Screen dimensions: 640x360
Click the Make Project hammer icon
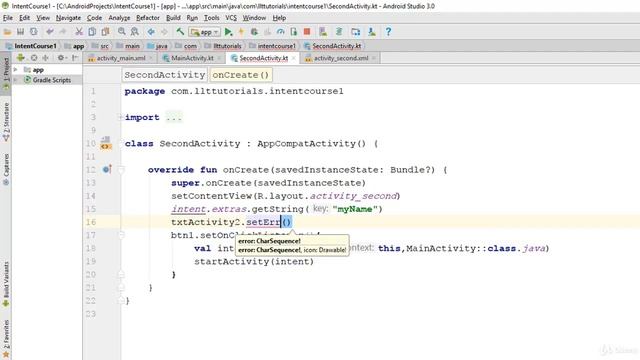click(x=180, y=32)
